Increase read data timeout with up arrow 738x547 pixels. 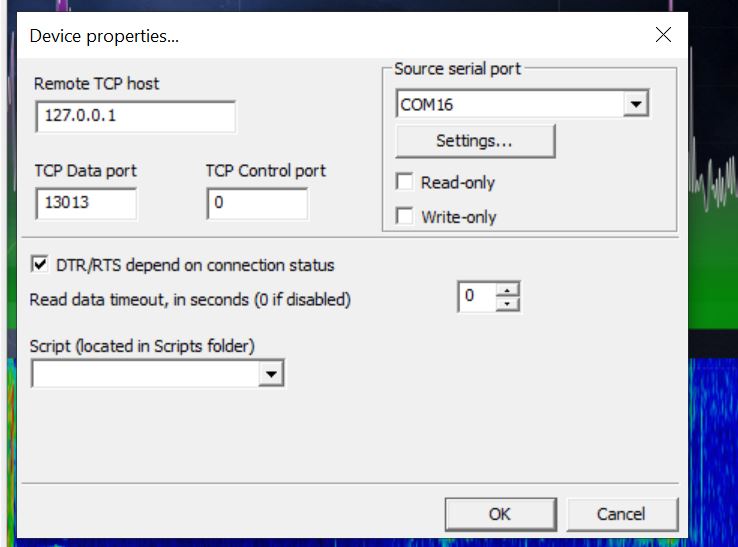[x=507, y=290]
